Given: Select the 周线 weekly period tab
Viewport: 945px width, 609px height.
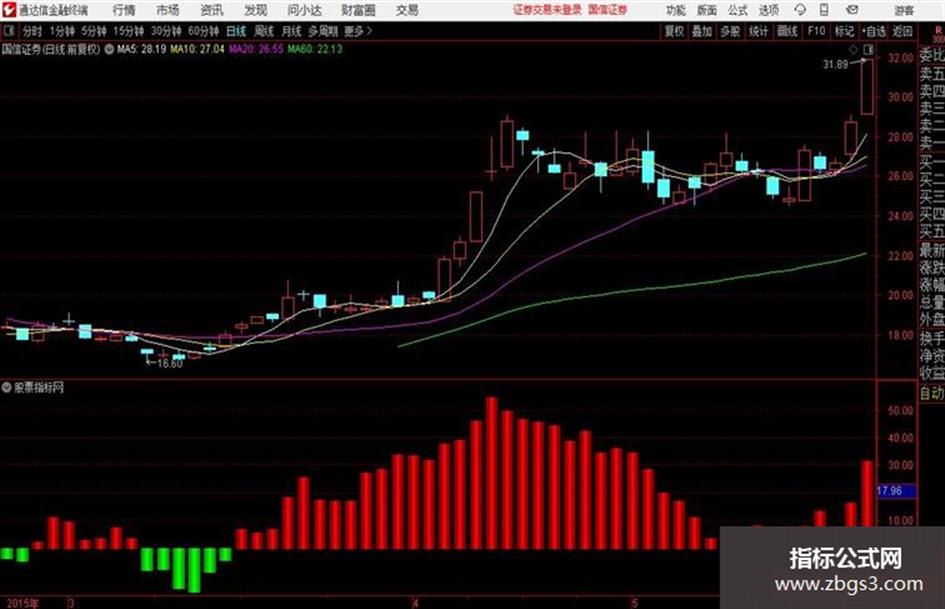Looking at the screenshot, I should coord(264,31).
